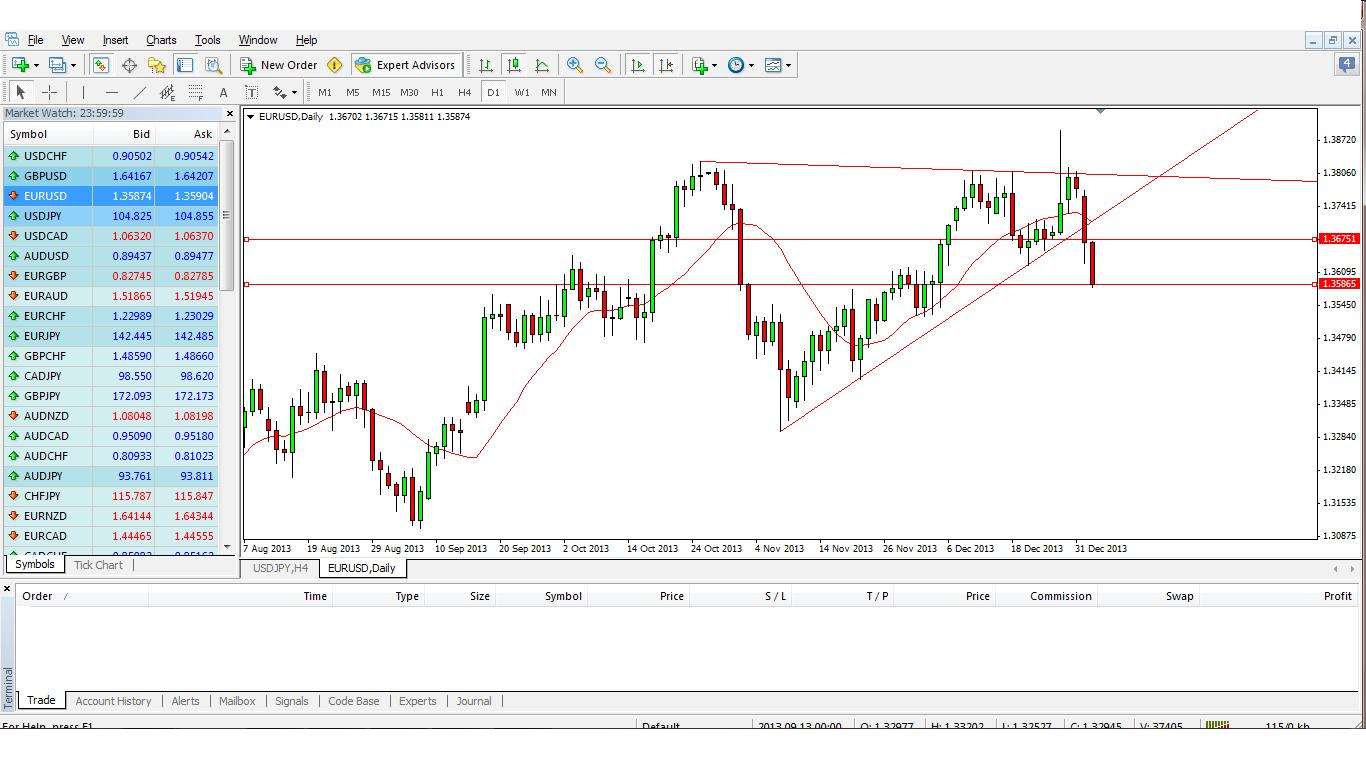Select the Draw Trendline tool
Screen dimensions: 1366x768
click(139, 92)
